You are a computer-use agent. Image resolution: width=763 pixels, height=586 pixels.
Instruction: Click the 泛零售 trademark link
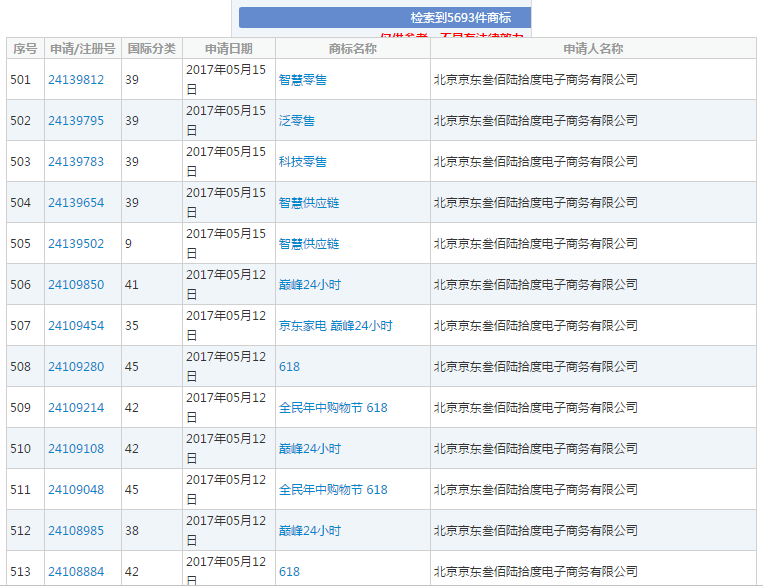click(x=296, y=121)
